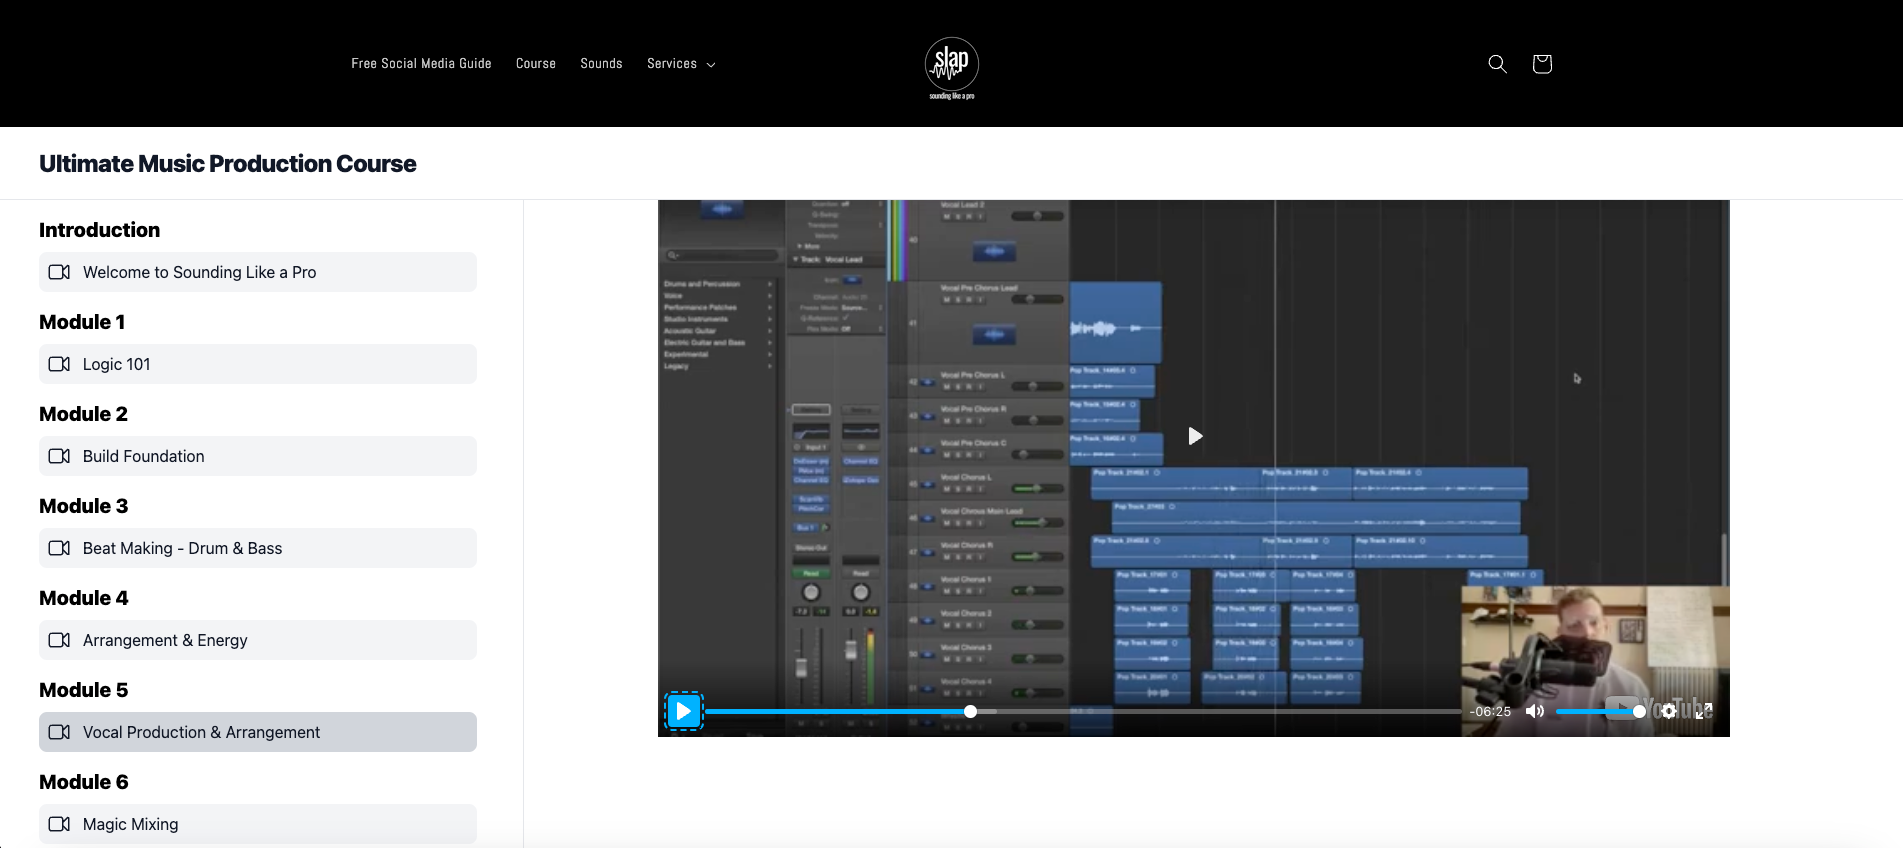
Task: Enter fullscreen video mode
Action: pyautogui.click(x=1704, y=712)
